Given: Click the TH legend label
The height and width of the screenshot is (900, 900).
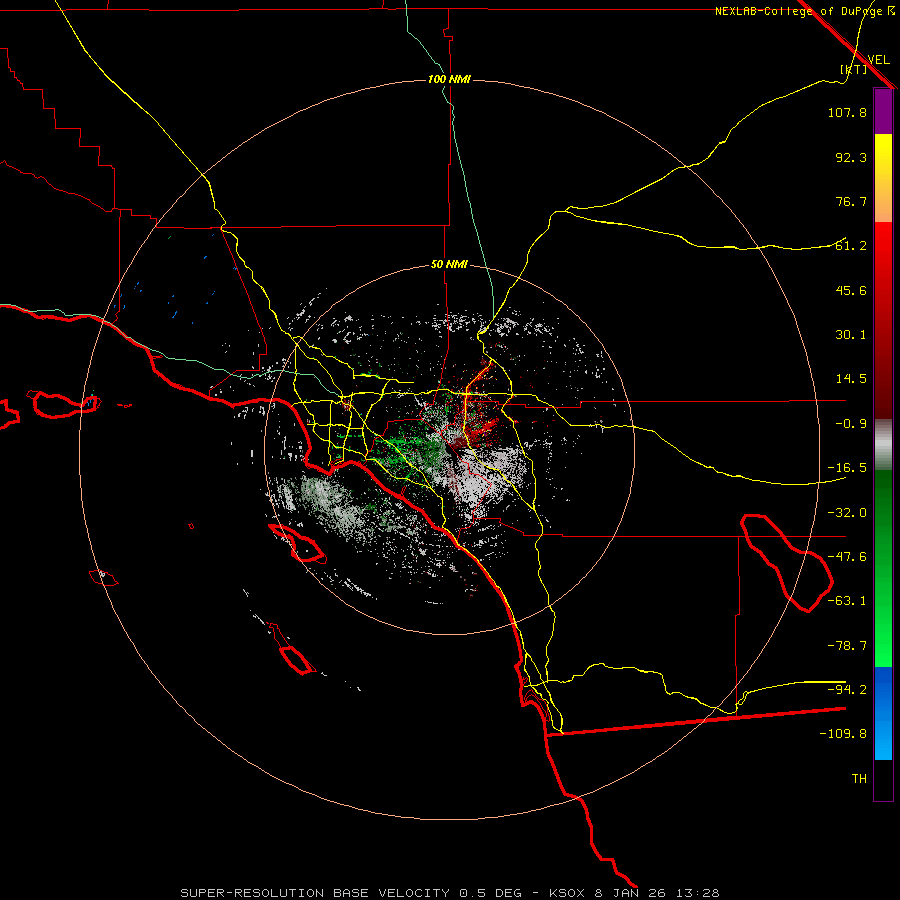Looking at the screenshot, I should (859, 779).
